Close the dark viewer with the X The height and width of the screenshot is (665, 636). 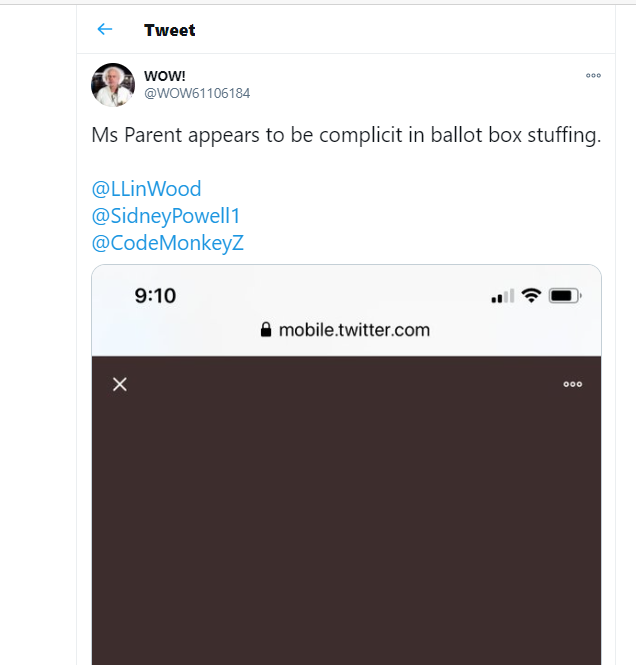tap(120, 384)
